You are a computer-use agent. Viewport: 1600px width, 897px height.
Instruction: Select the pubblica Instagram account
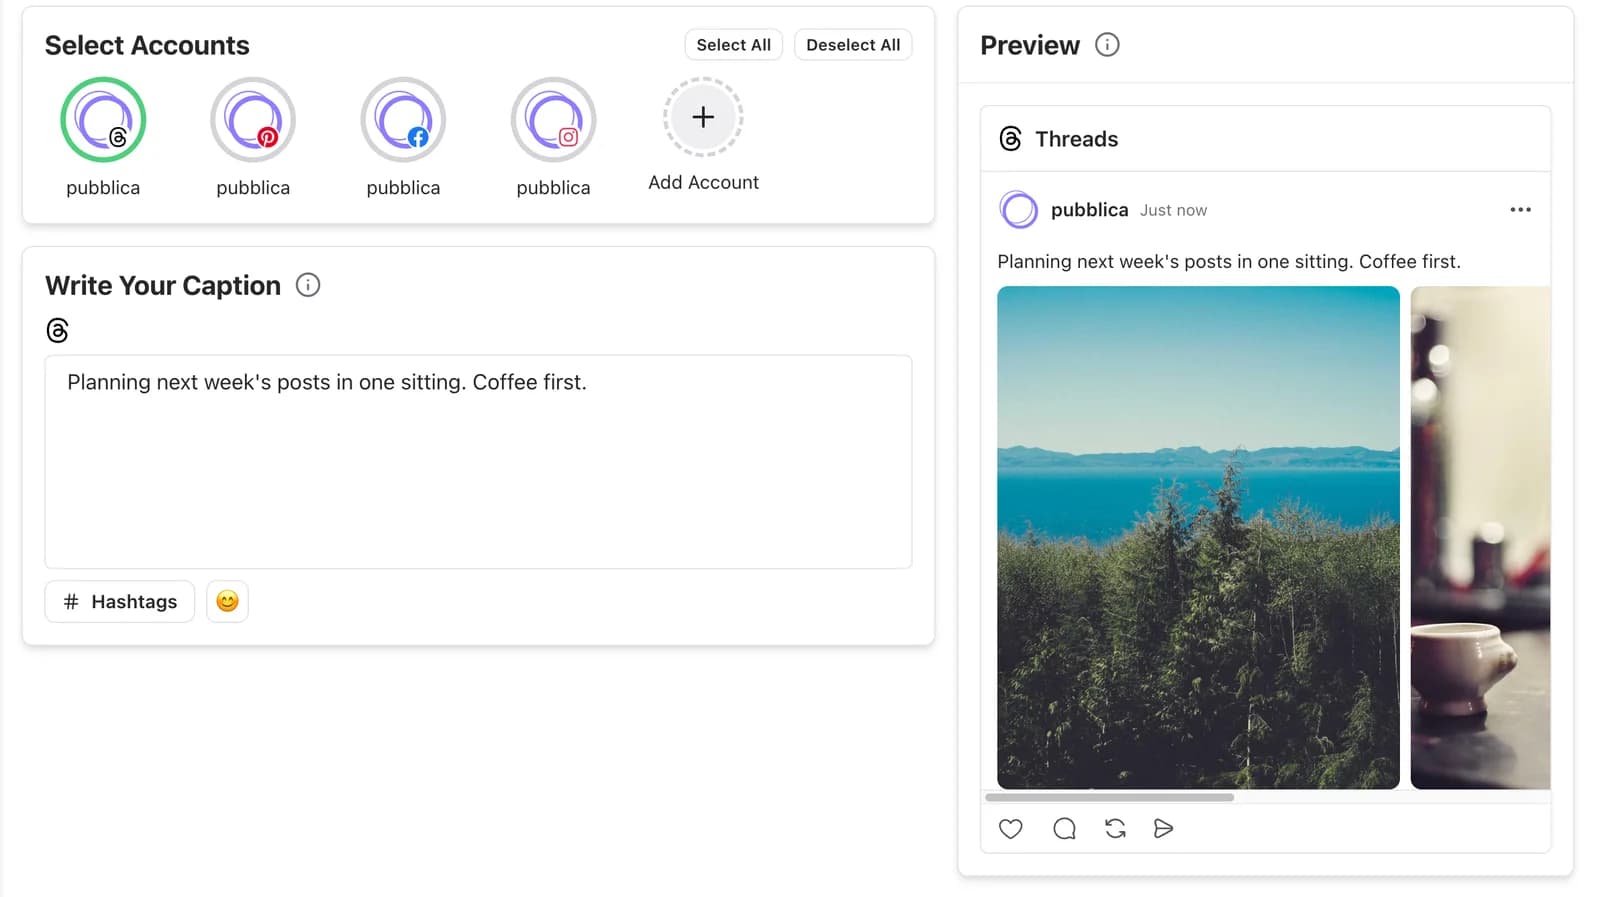coord(553,120)
